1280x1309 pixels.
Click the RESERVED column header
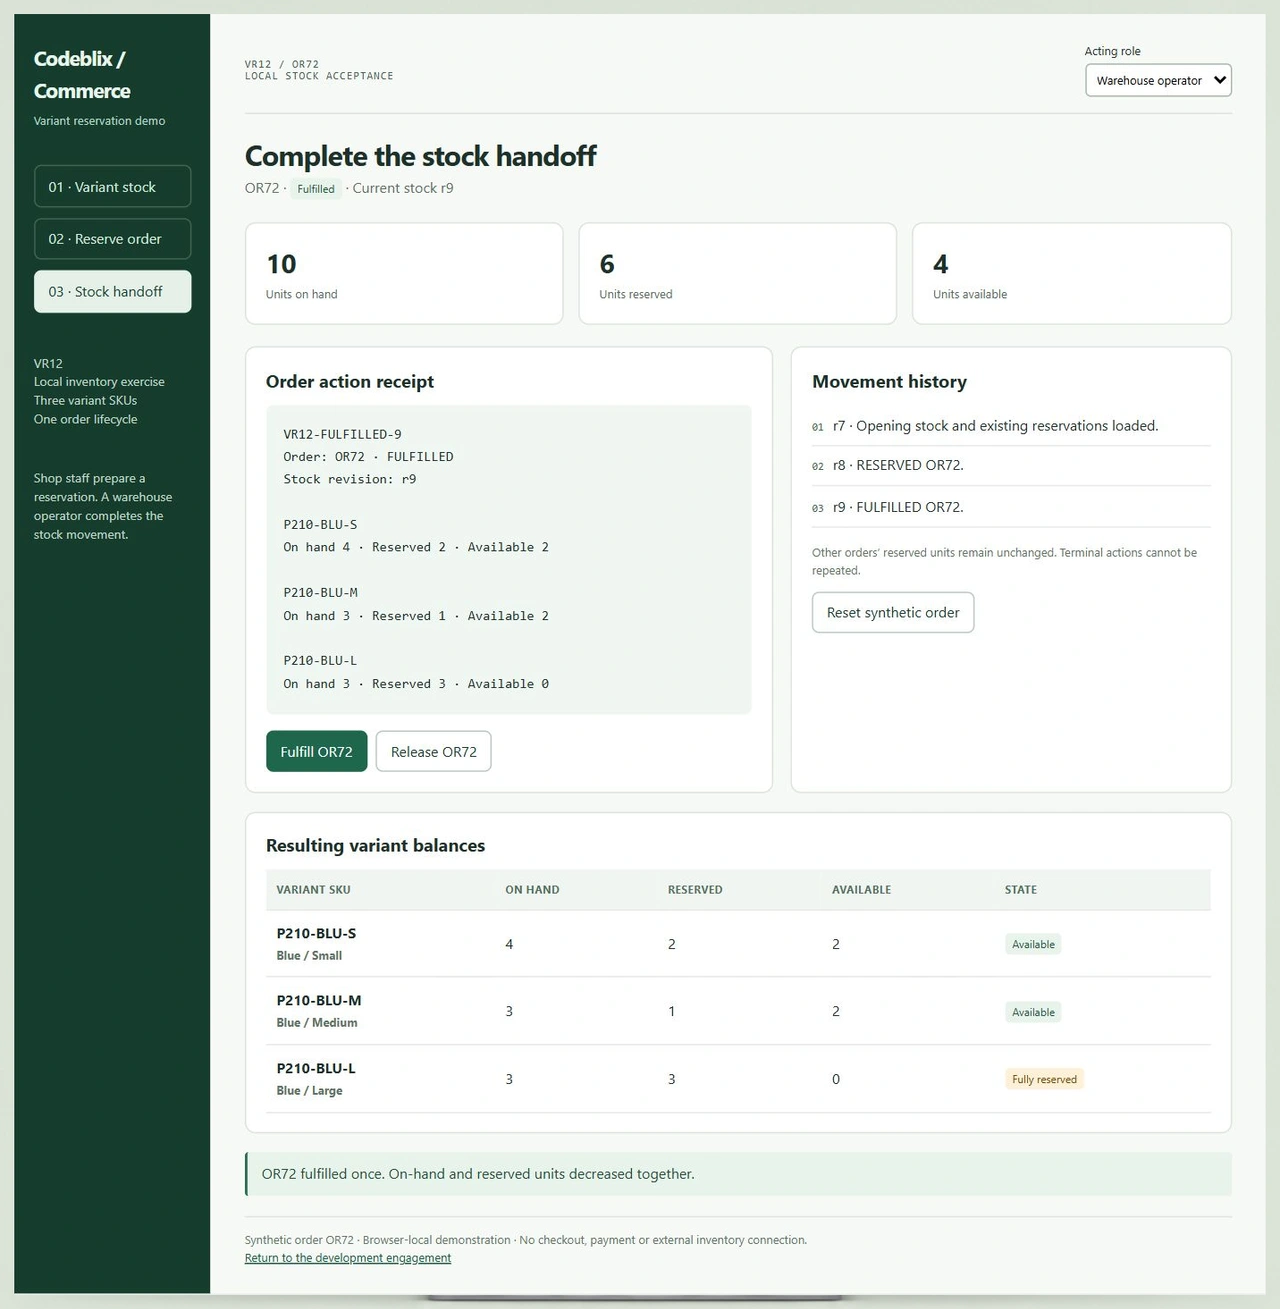coord(695,890)
